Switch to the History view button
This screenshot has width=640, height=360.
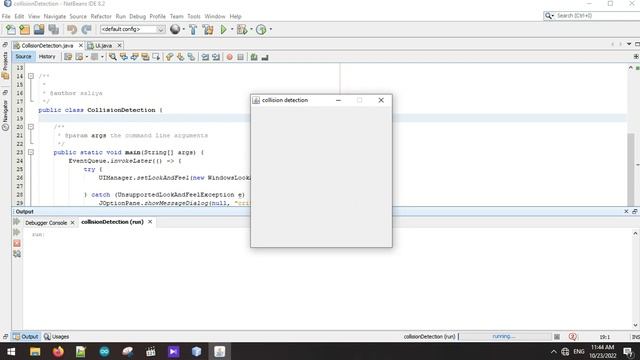(x=47, y=57)
